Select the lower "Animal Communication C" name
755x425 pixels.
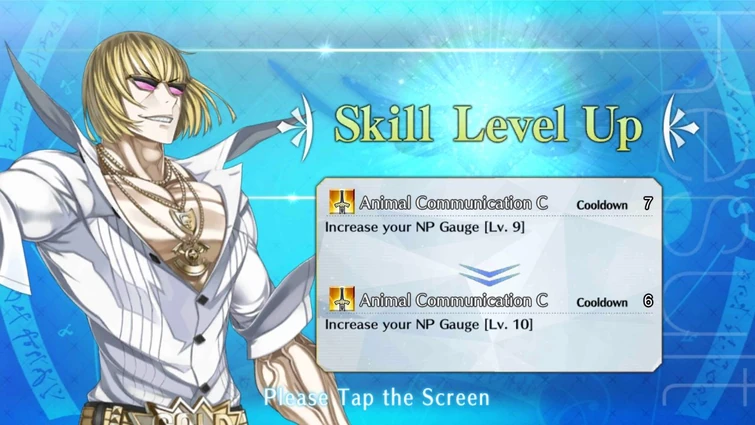pyautogui.click(x=453, y=300)
